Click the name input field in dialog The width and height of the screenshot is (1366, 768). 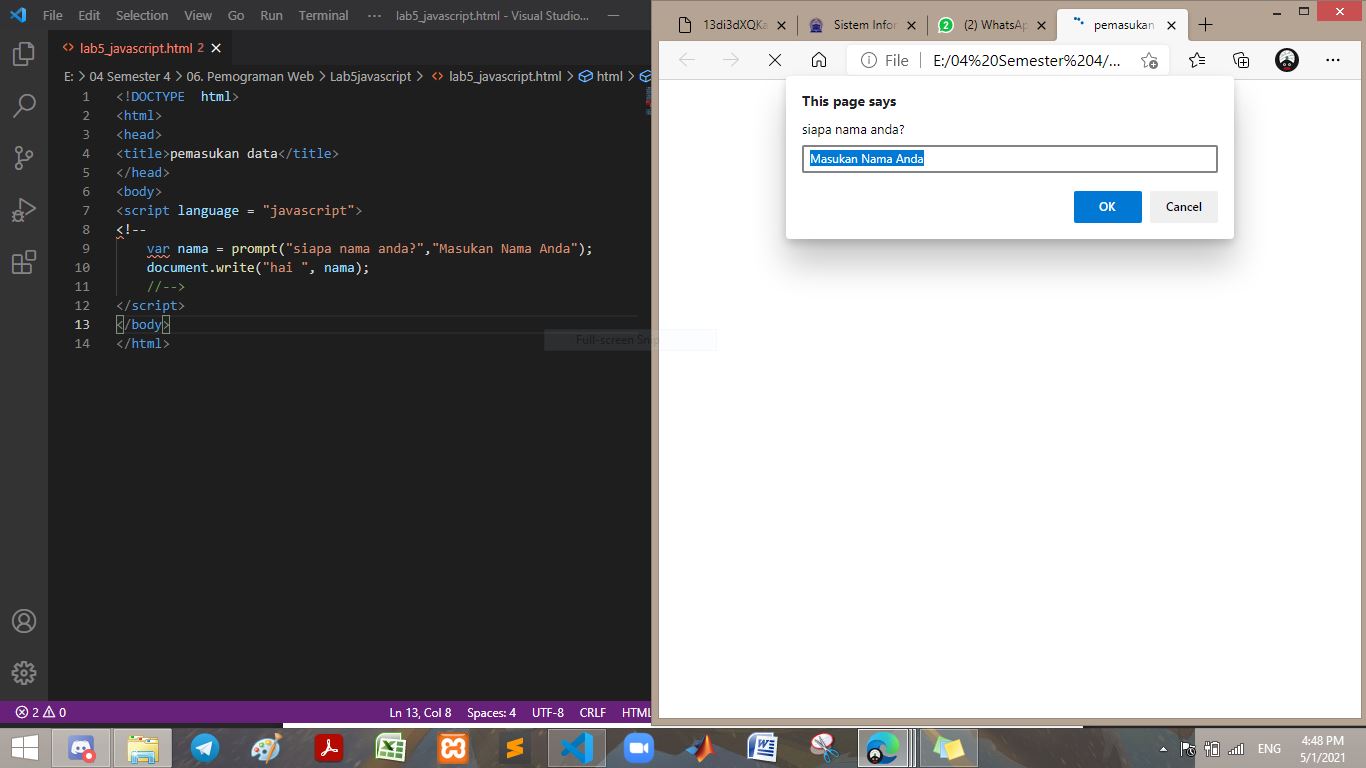point(1009,159)
